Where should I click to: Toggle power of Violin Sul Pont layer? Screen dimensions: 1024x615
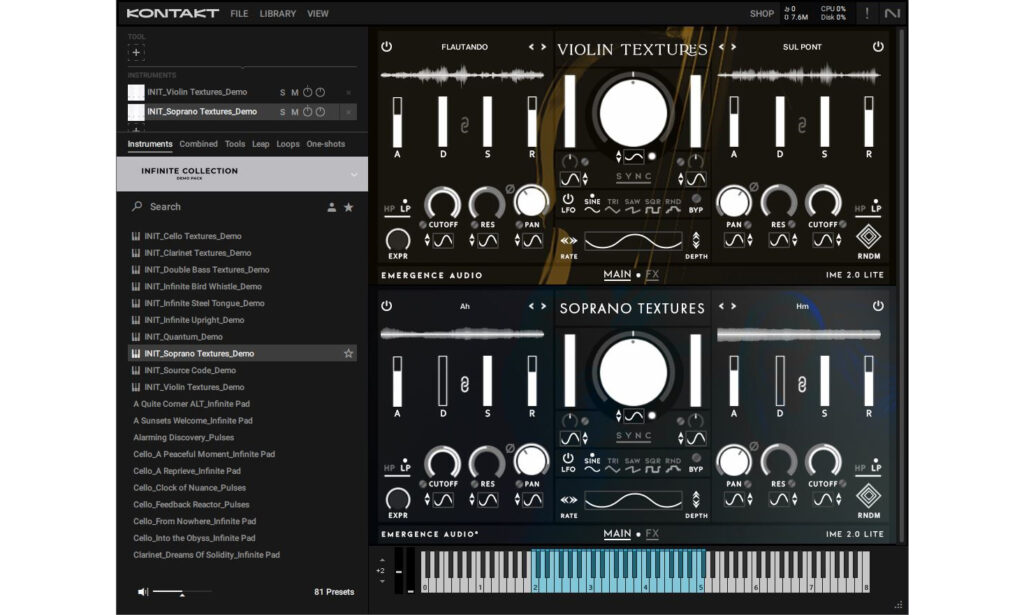(x=878, y=46)
